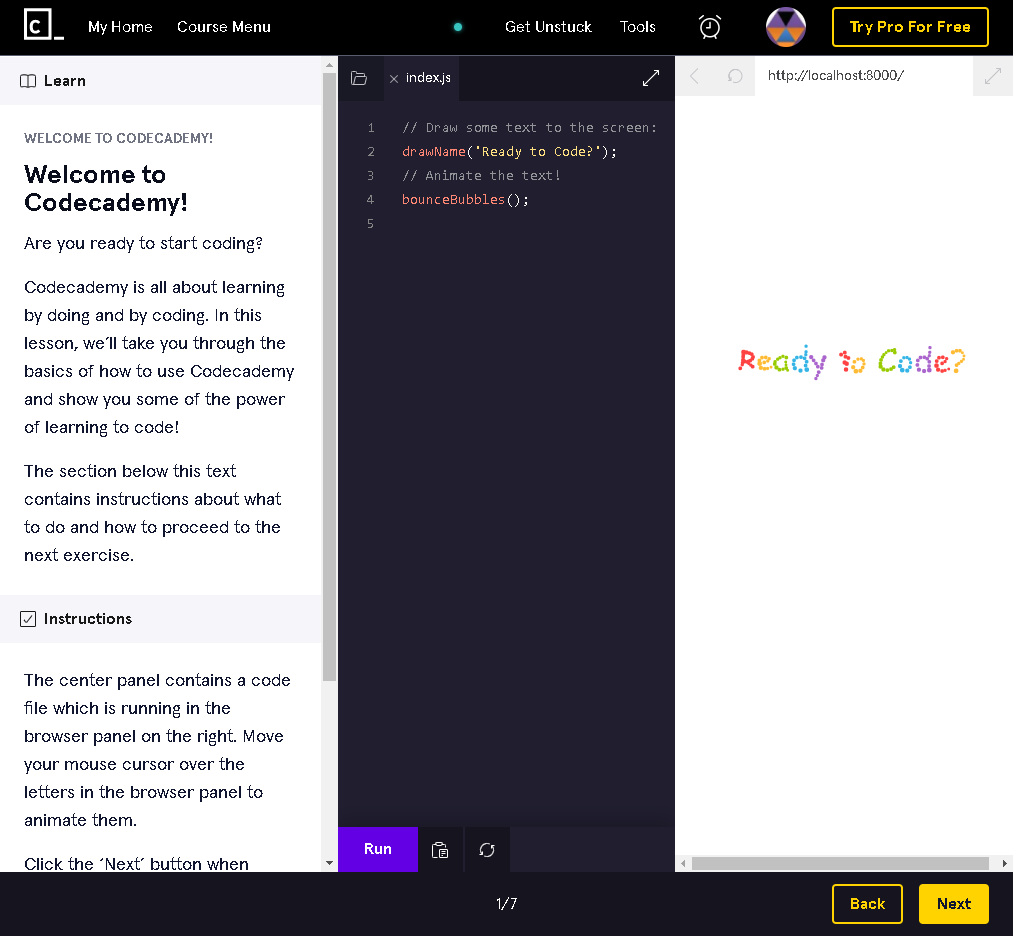Image resolution: width=1013 pixels, height=936 pixels.
Task: Refresh the browser preview panel
Action: pyautogui.click(x=735, y=76)
